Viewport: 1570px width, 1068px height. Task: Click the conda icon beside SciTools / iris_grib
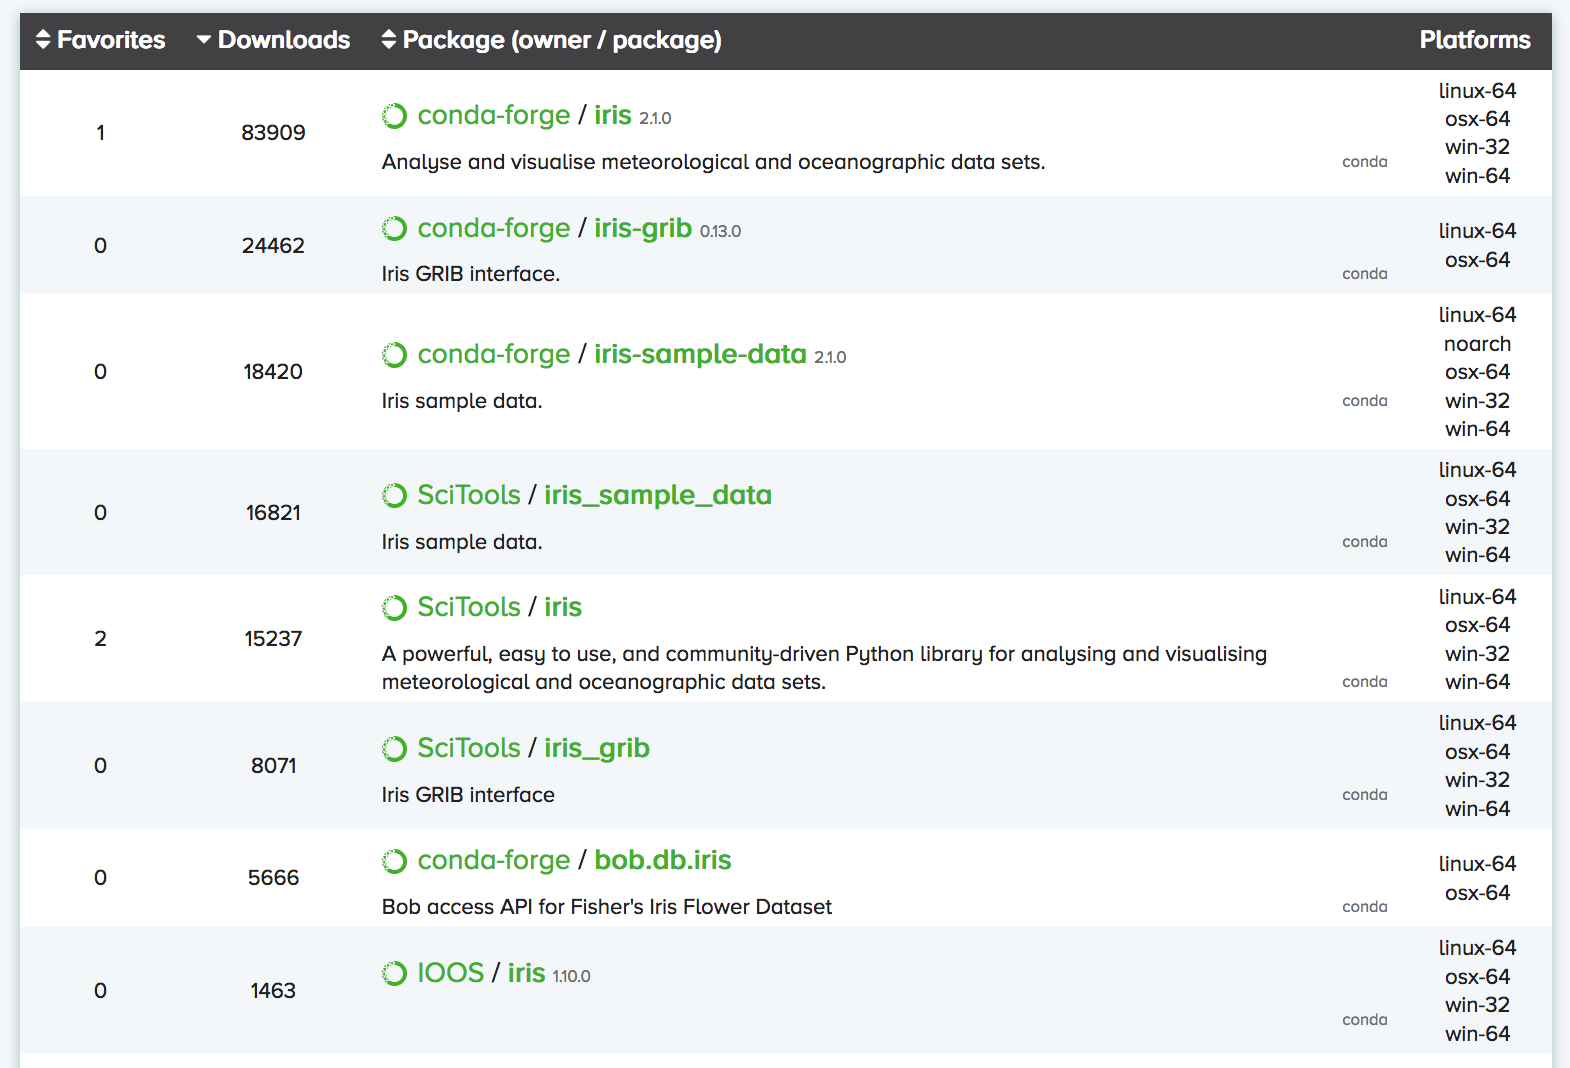[395, 749]
